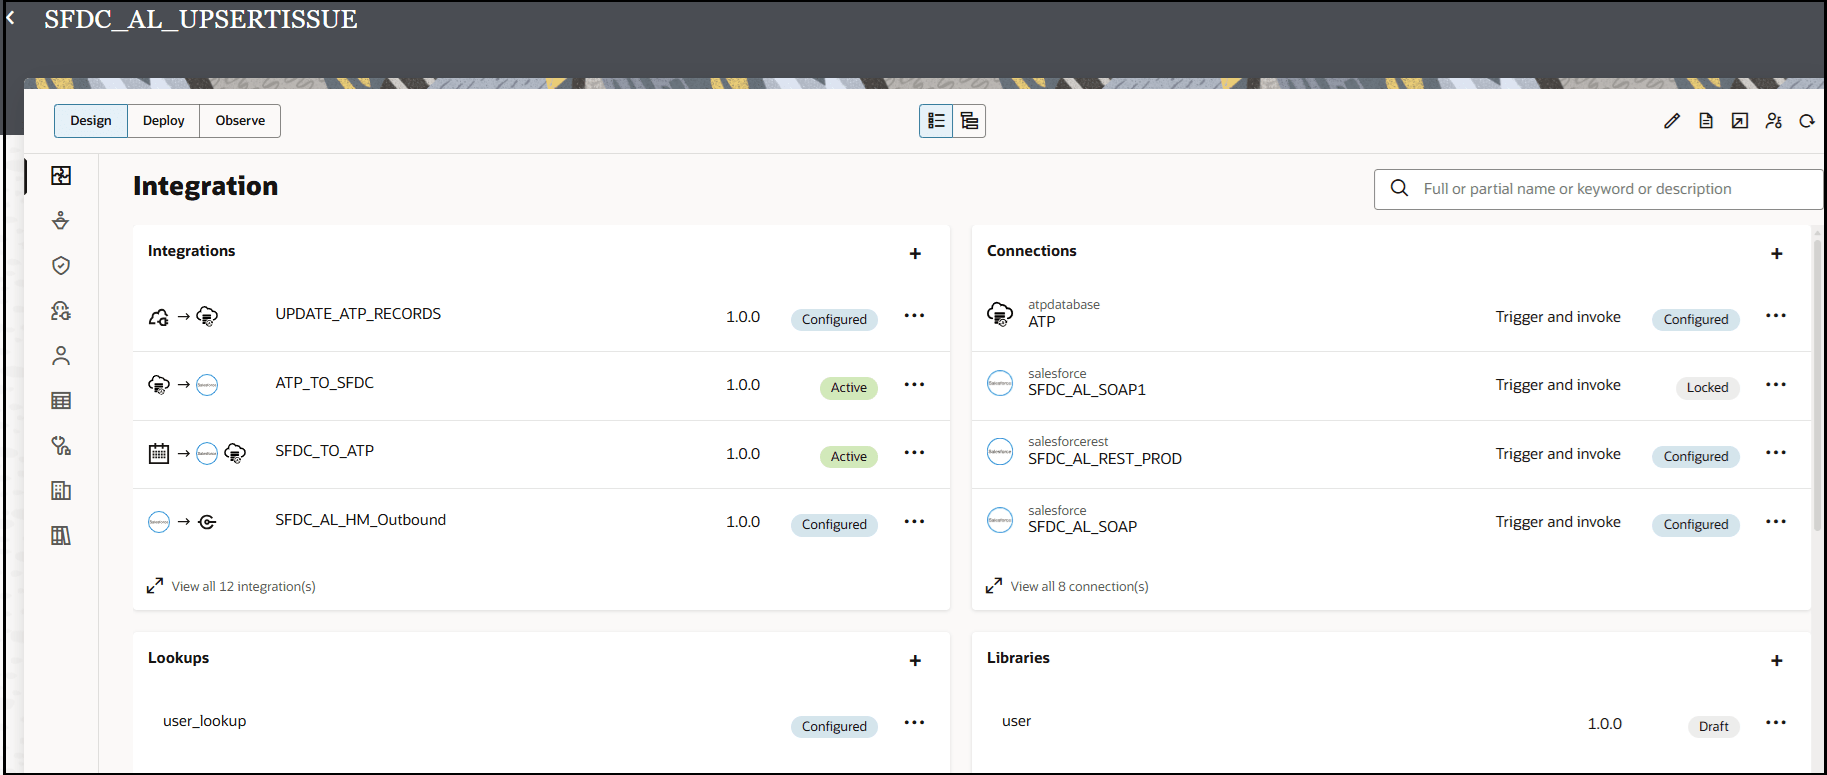Open the single person sidebar section
Screen dimensions: 1827x775
(61, 355)
